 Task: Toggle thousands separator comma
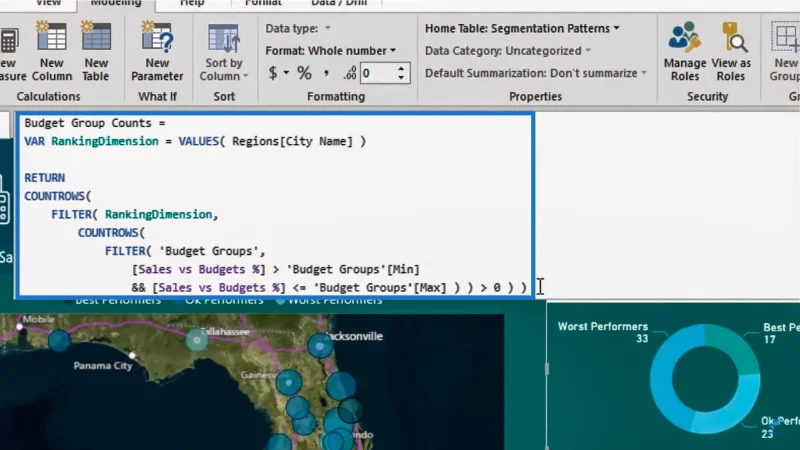(326, 73)
